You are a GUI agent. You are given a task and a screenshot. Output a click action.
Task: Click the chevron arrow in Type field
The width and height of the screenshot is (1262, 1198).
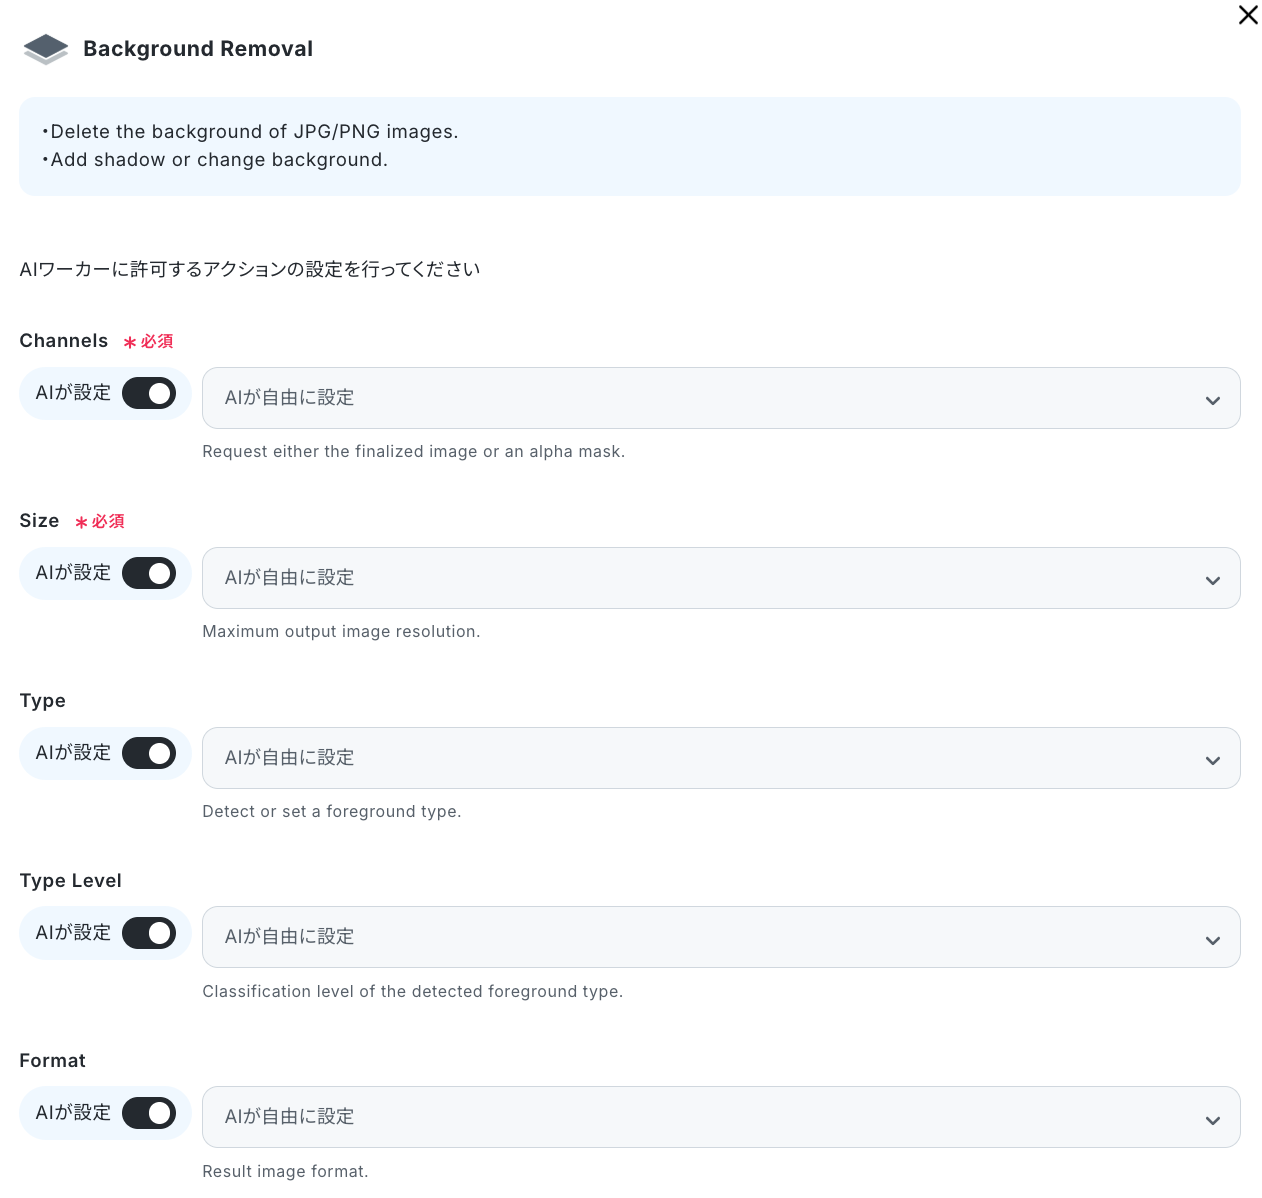1213,761
